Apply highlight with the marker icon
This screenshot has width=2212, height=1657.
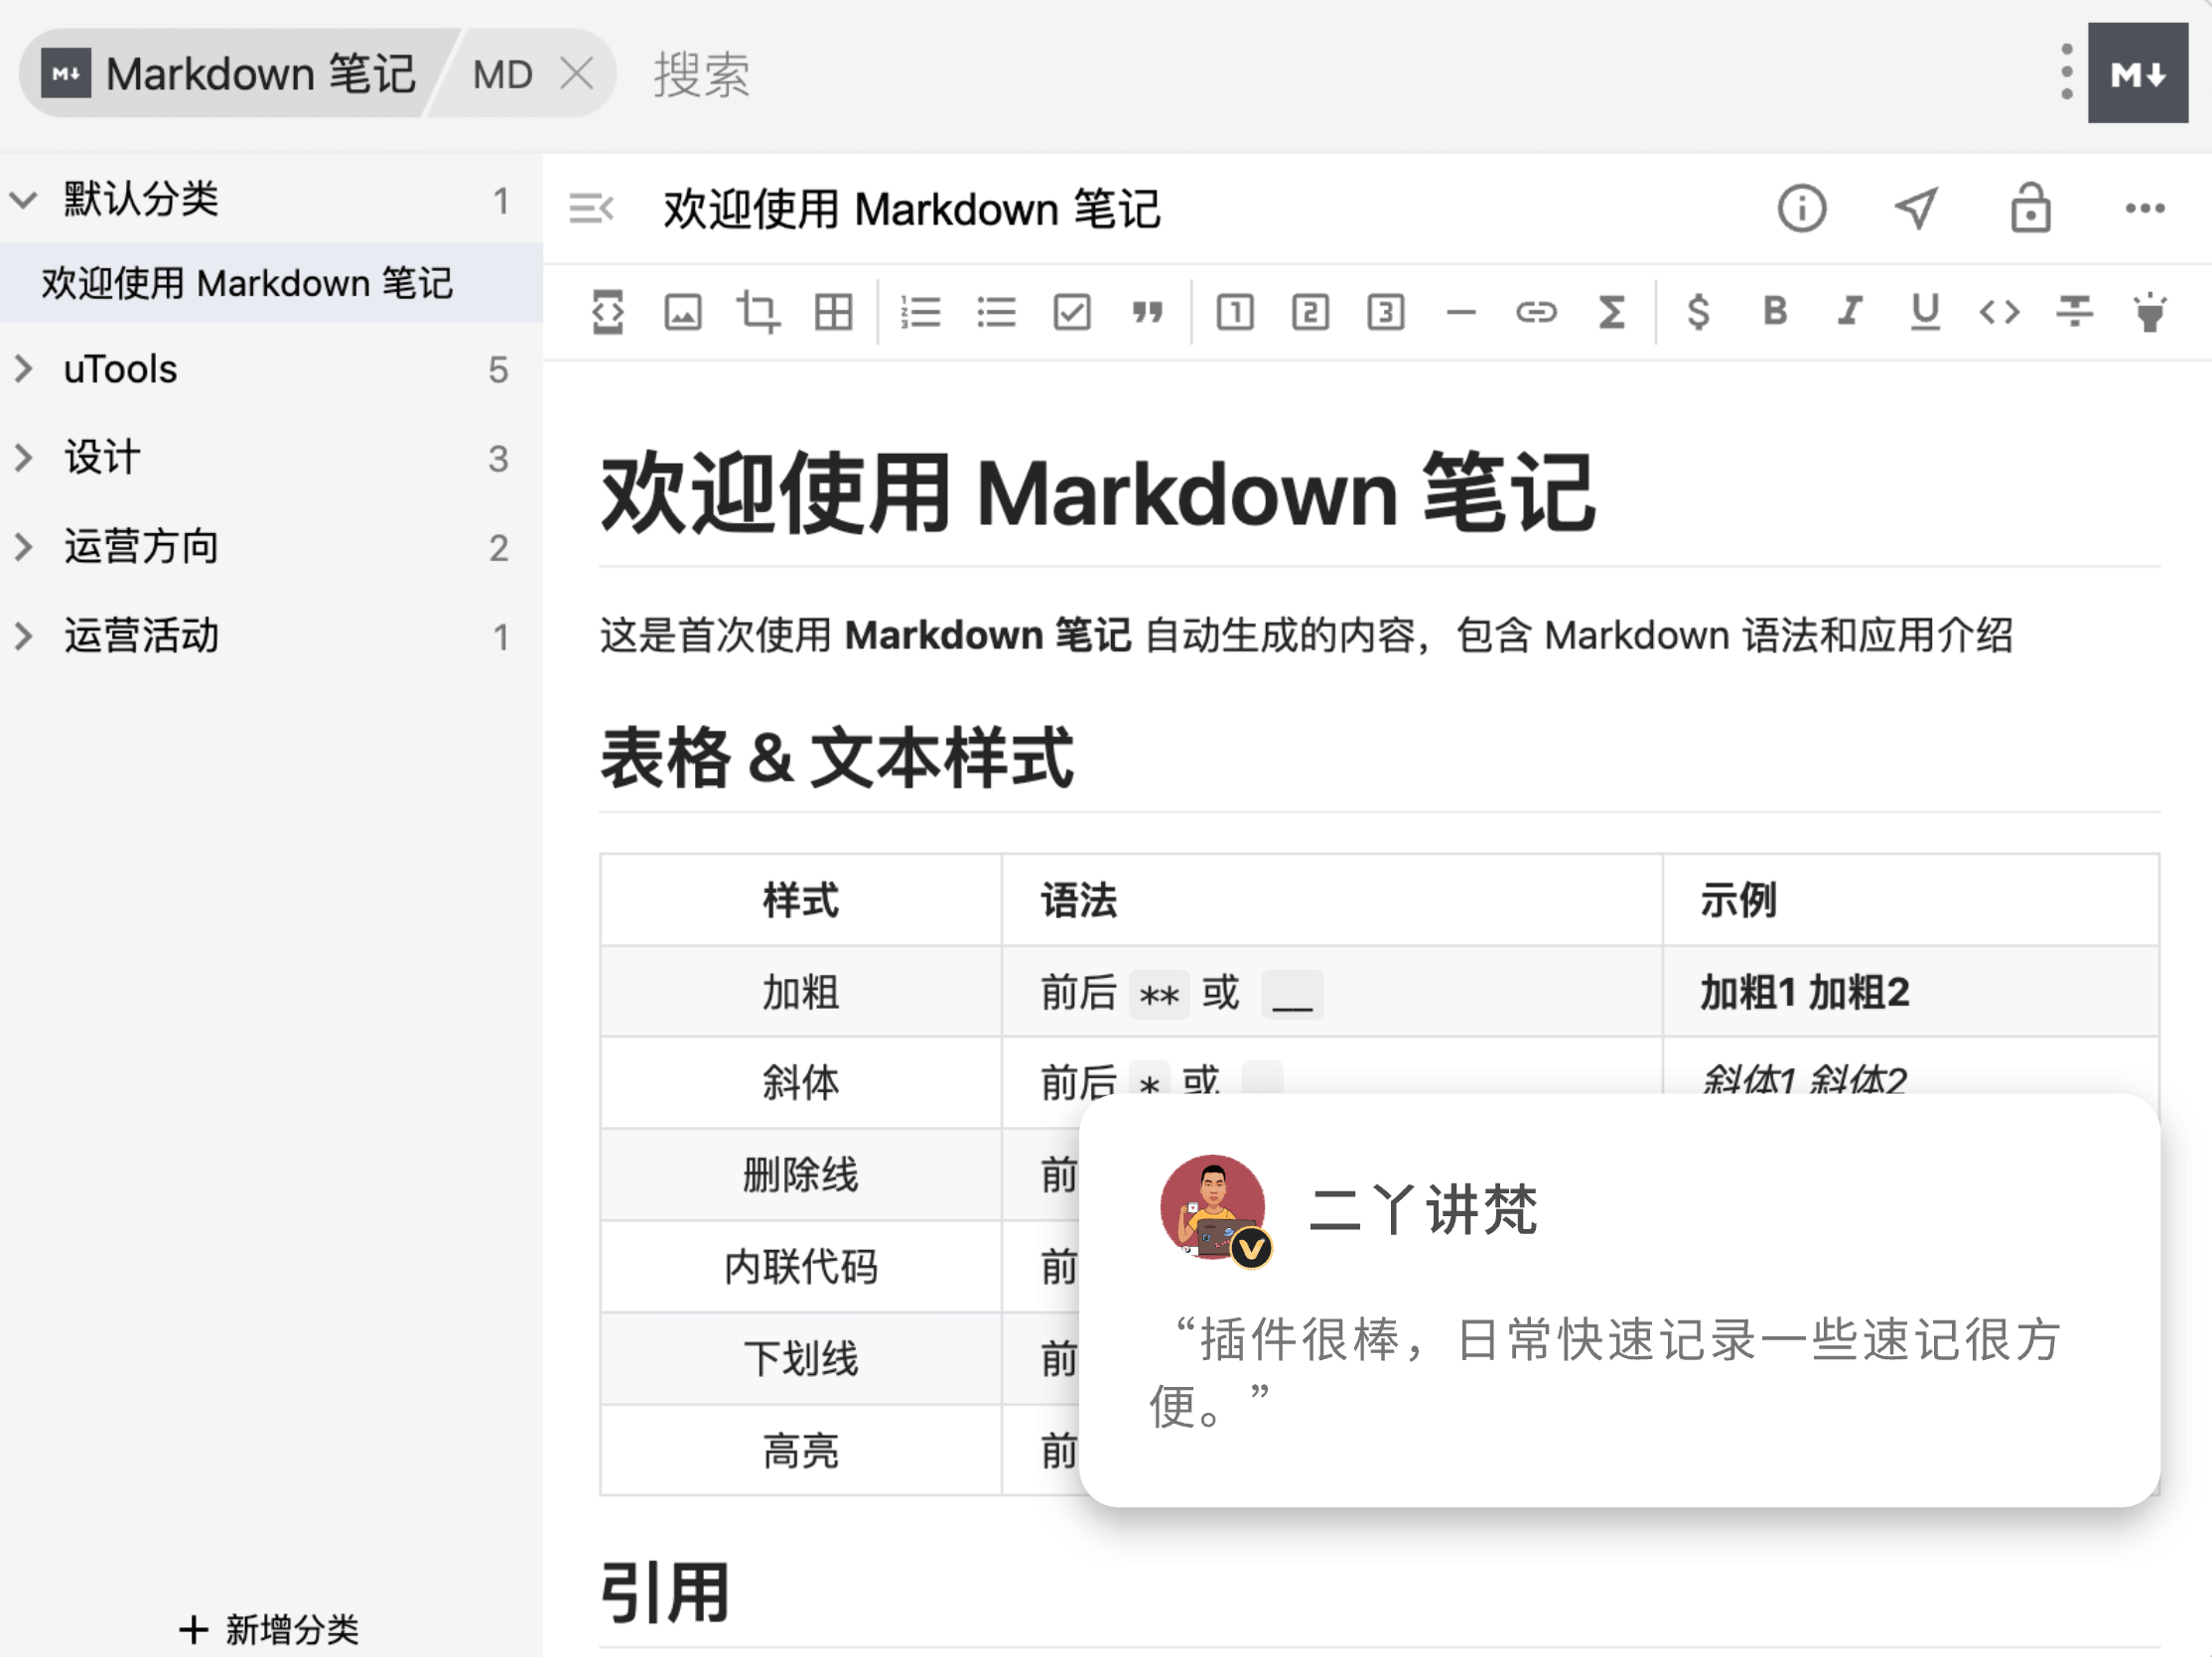(x=2149, y=312)
